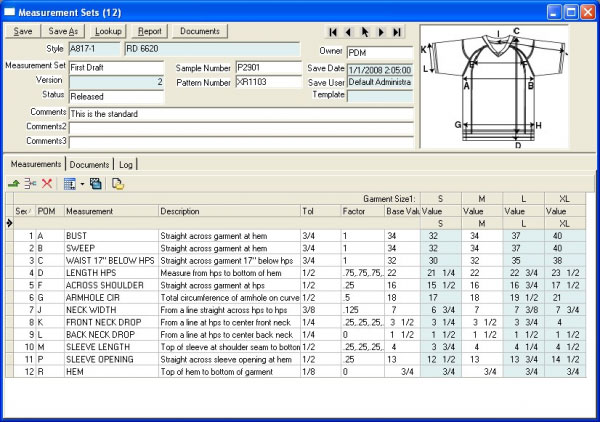Open the grid layout dropdown arrow
The image size is (600, 422).
[80, 184]
